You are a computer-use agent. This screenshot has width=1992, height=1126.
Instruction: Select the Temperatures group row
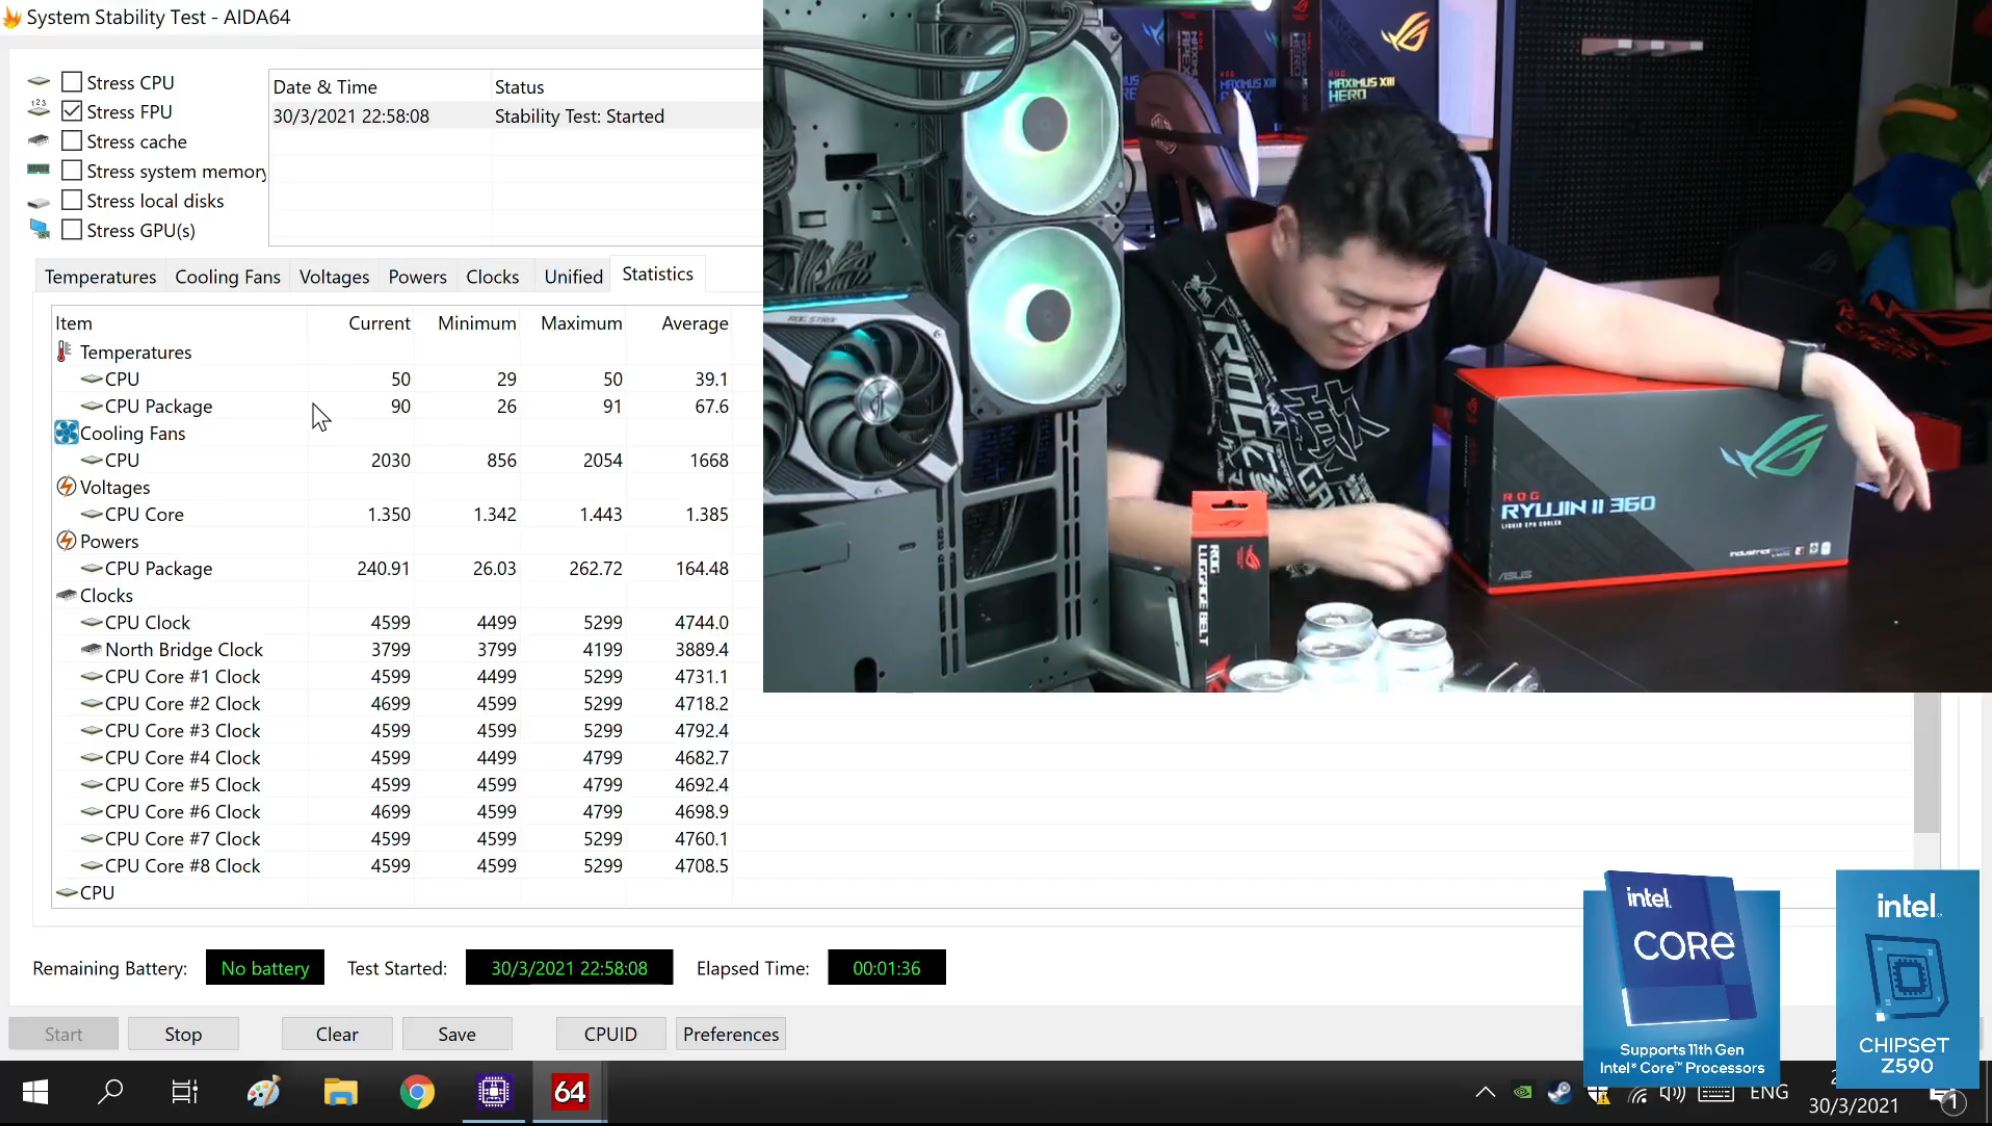pos(392,352)
